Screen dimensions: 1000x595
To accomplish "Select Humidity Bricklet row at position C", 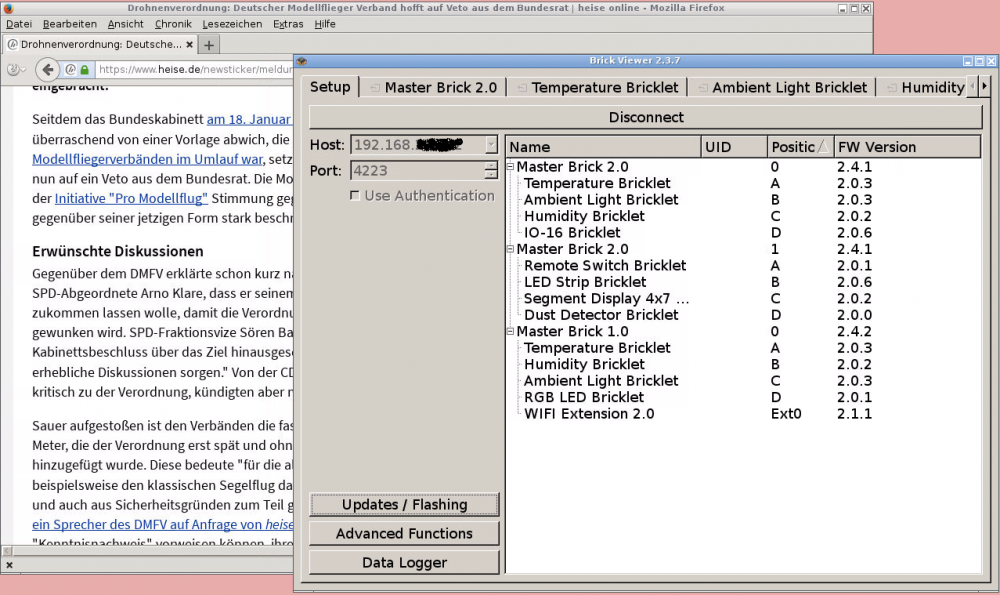I will pos(744,216).
